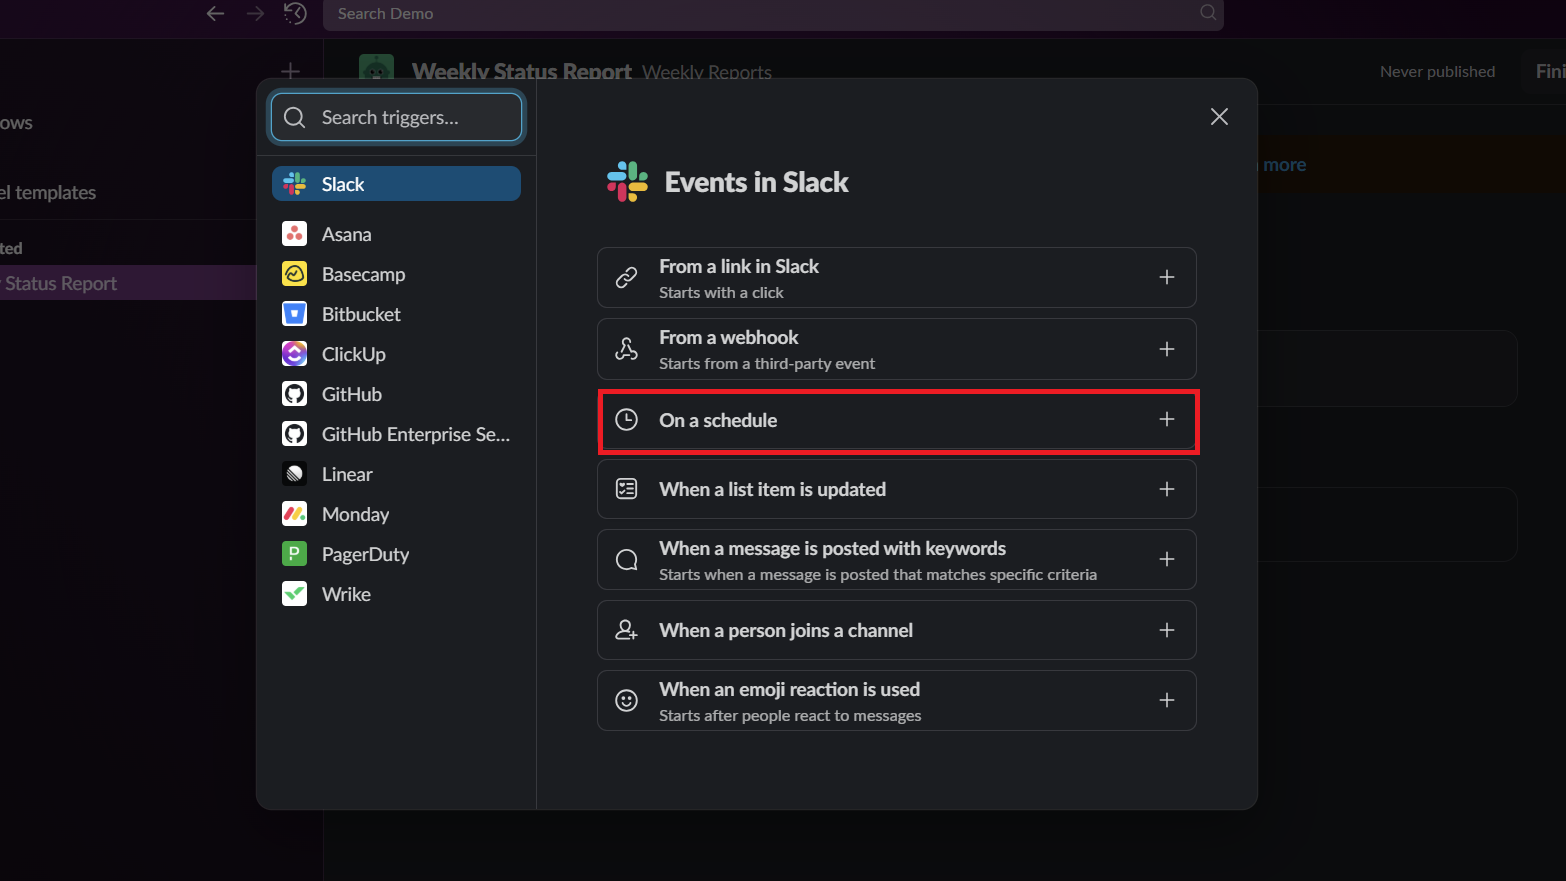
Task: Click the PagerDuty label in the list
Action: pyautogui.click(x=365, y=554)
